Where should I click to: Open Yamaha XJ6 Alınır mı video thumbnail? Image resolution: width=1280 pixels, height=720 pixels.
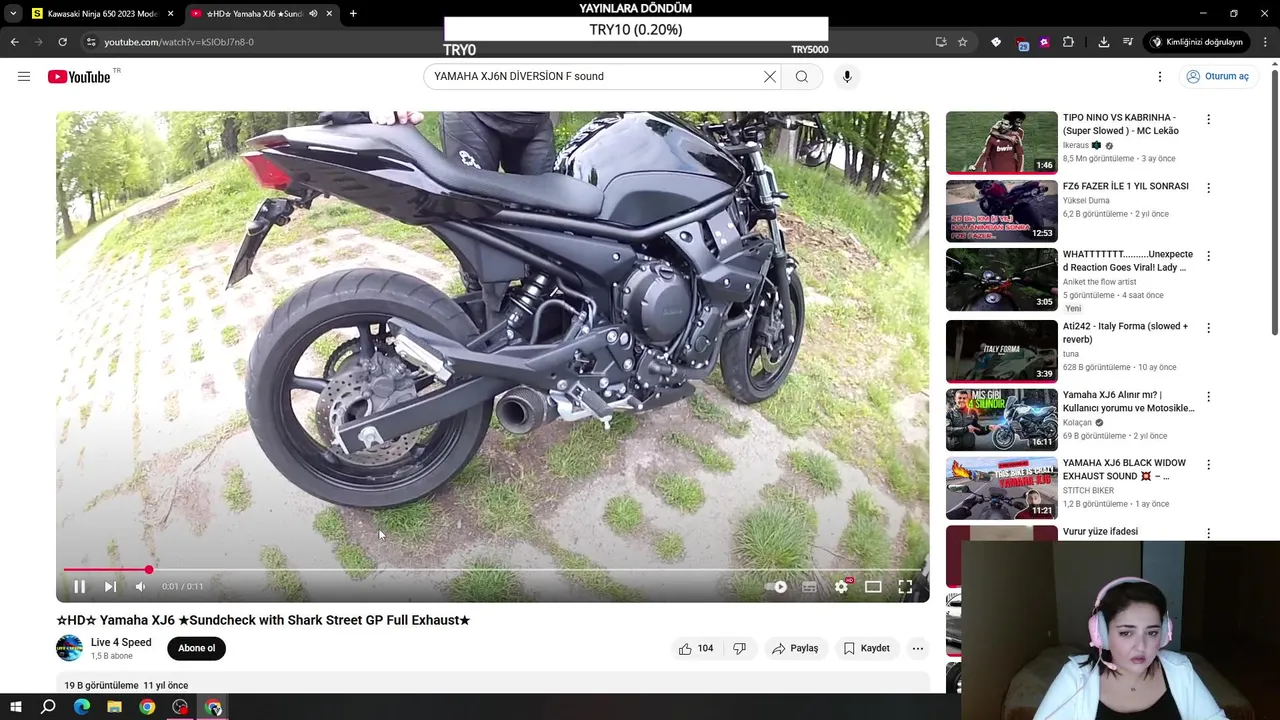click(1001, 419)
